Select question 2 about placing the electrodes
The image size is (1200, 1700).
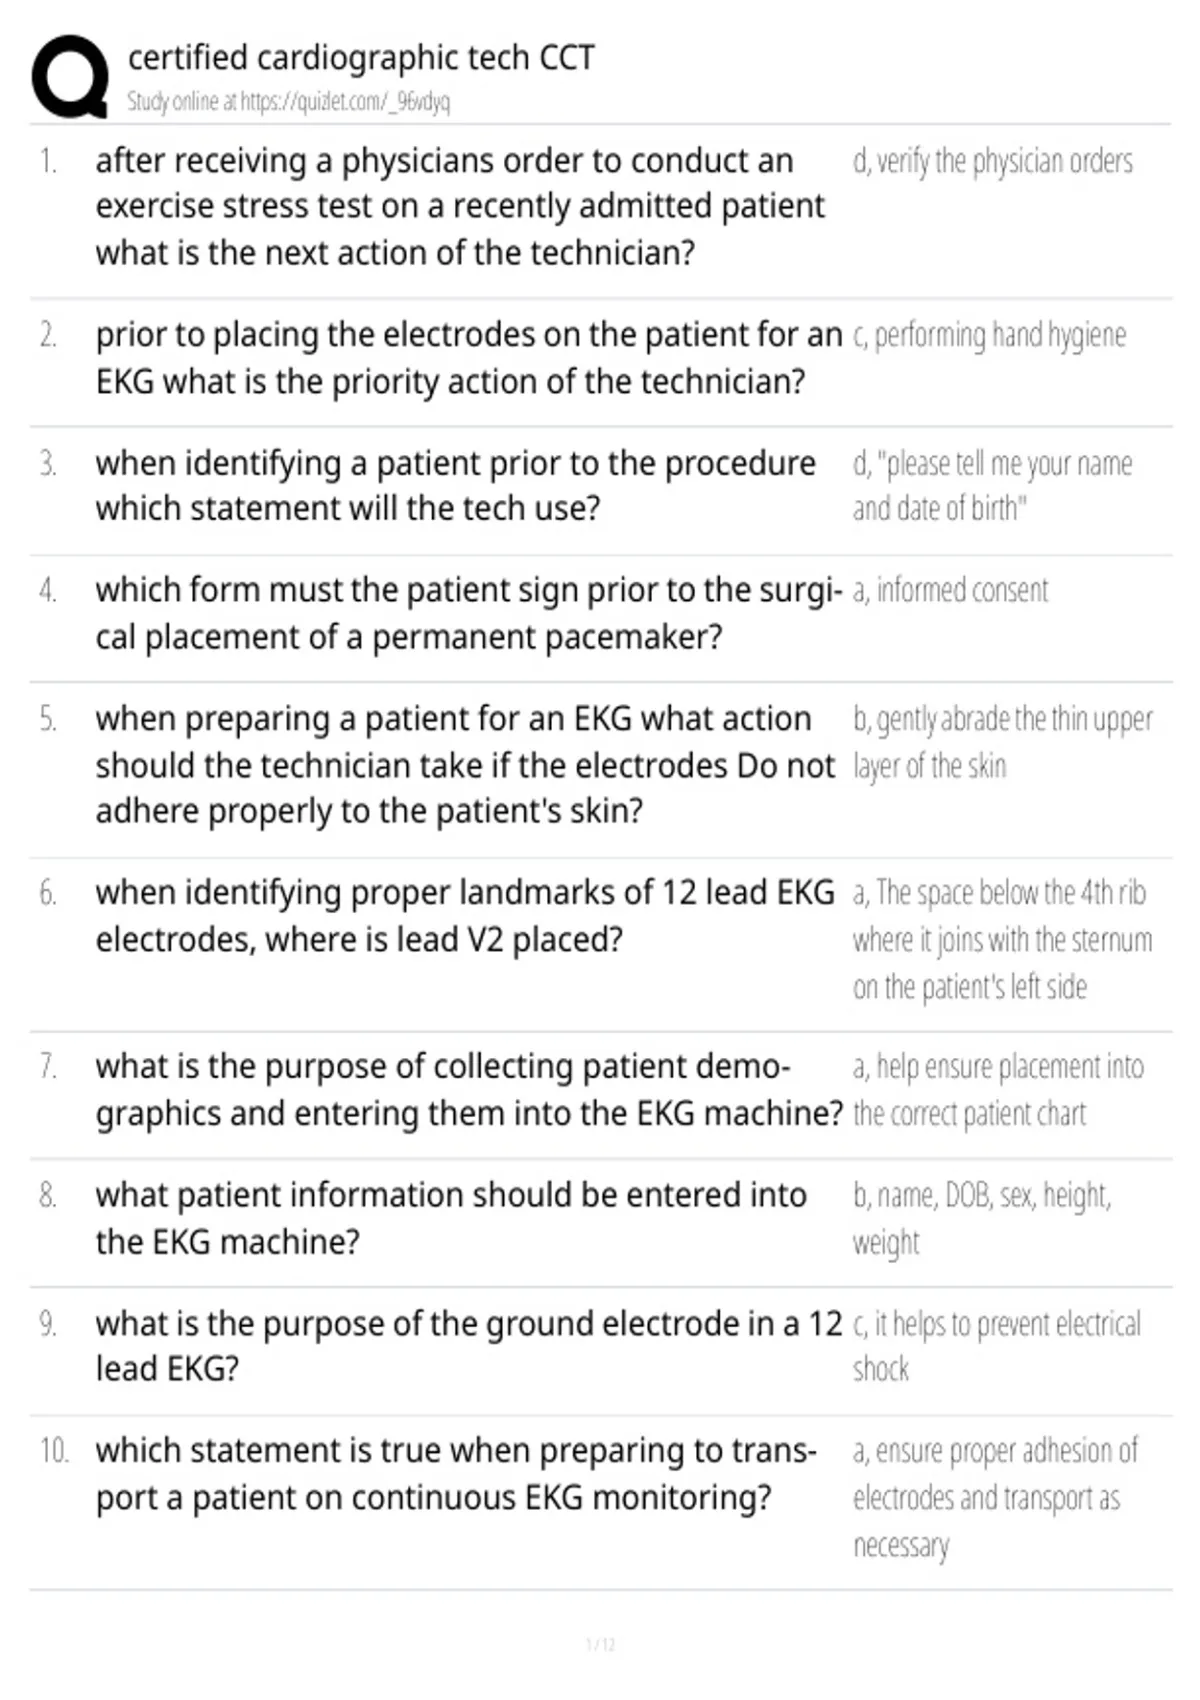[469, 358]
